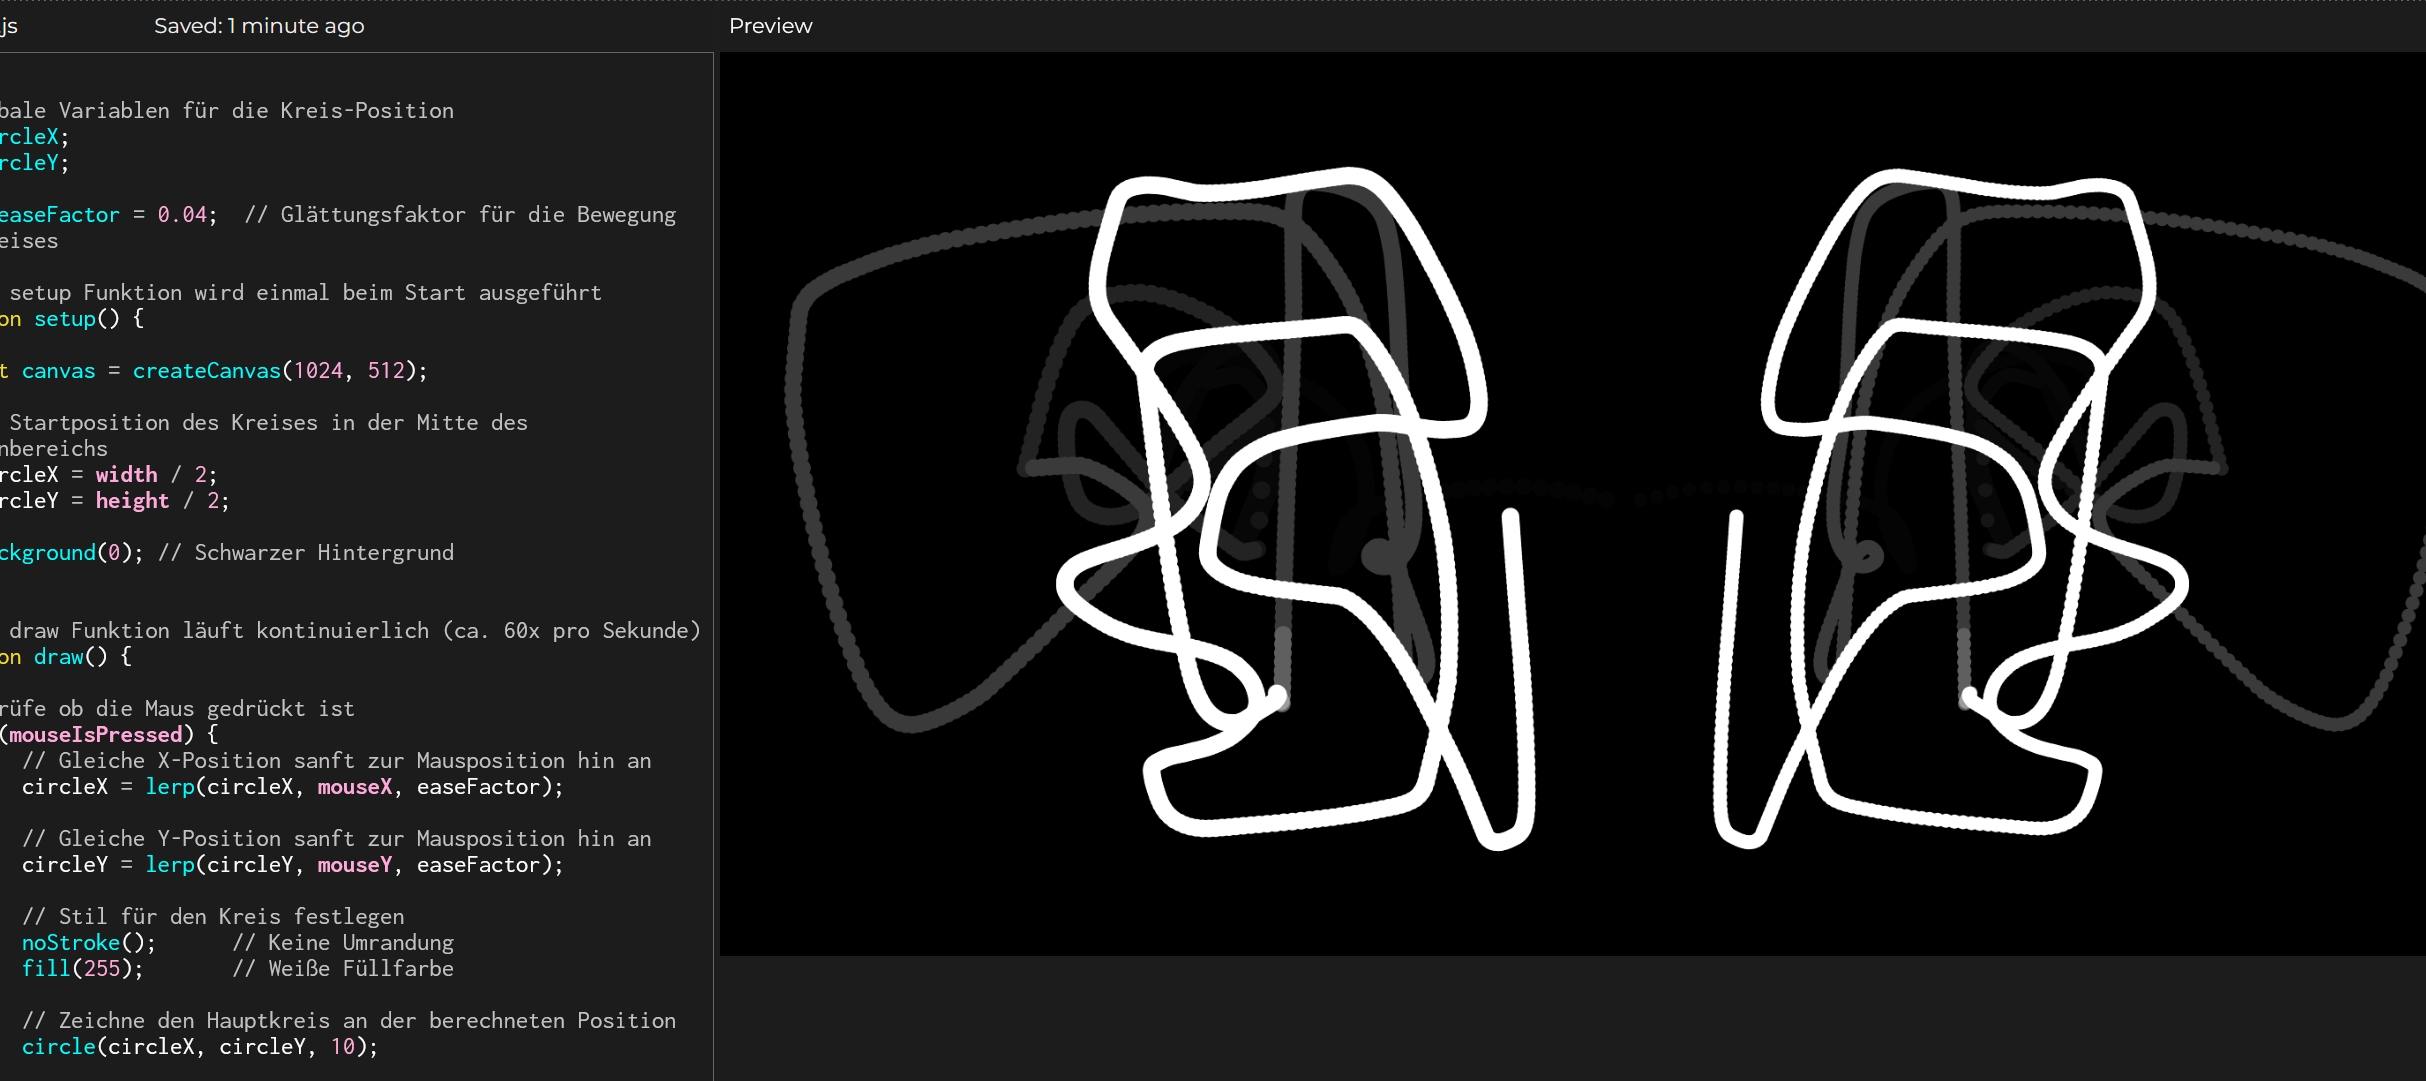Click the mouseX argument in the lerp call
Viewport: 2426px width, 1081px height.
[355, 787]
